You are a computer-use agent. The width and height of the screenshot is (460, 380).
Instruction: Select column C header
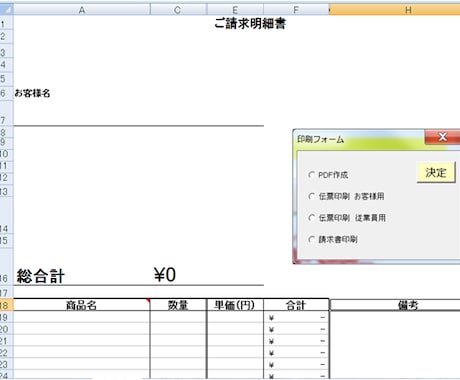[178, 10]
